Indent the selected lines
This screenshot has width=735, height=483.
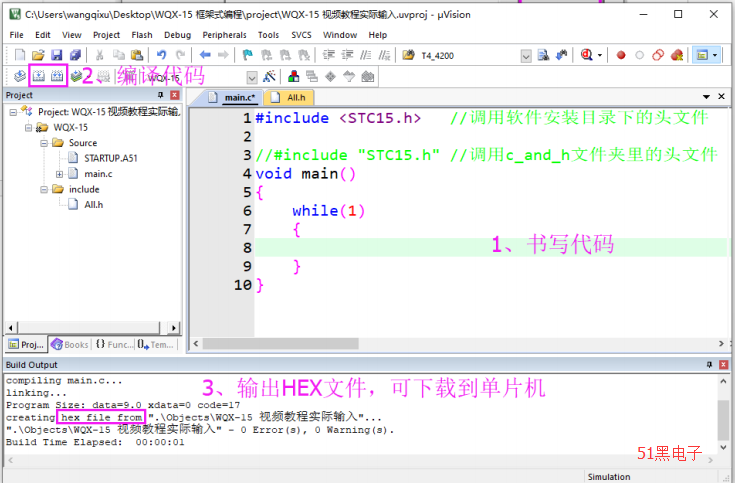click(329, 55)
